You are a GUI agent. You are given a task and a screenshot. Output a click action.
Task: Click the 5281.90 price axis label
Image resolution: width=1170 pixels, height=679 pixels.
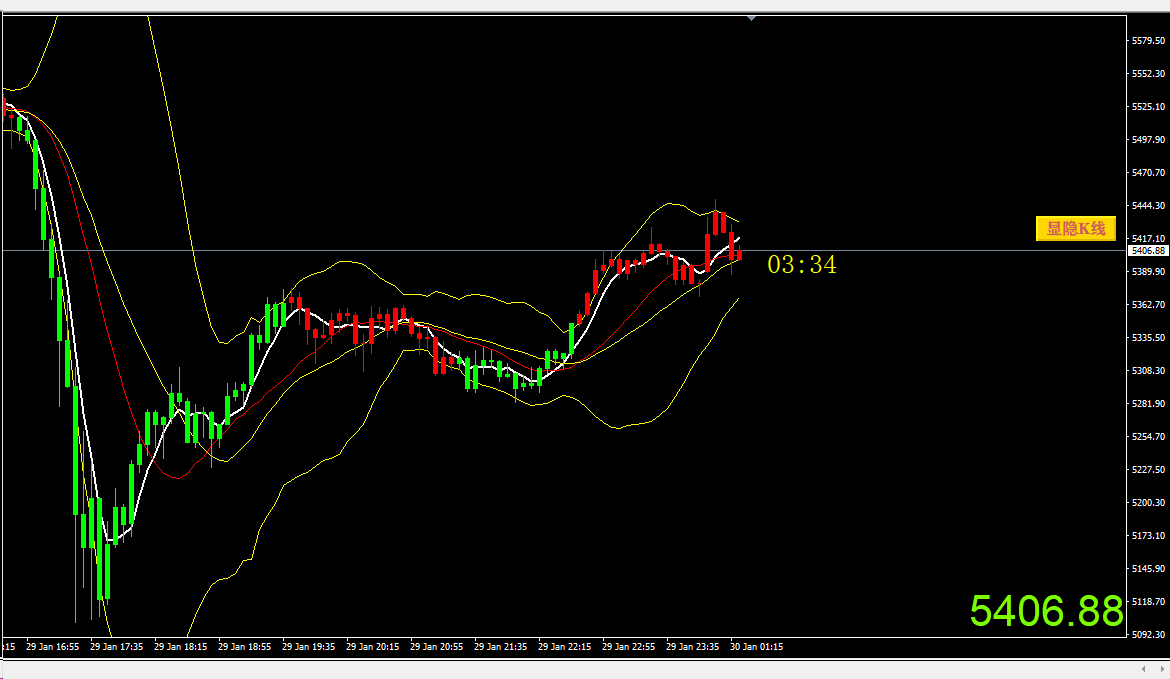(1148, 404)
